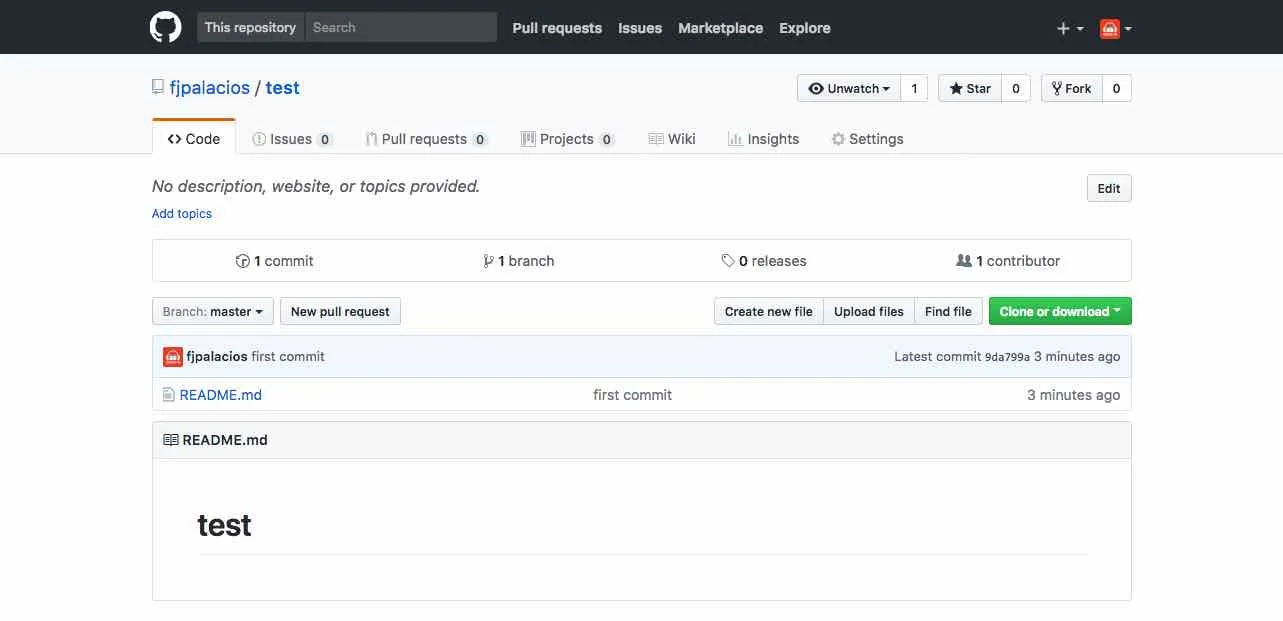Star the repository

pyautogui.click(x=970, y=88)
